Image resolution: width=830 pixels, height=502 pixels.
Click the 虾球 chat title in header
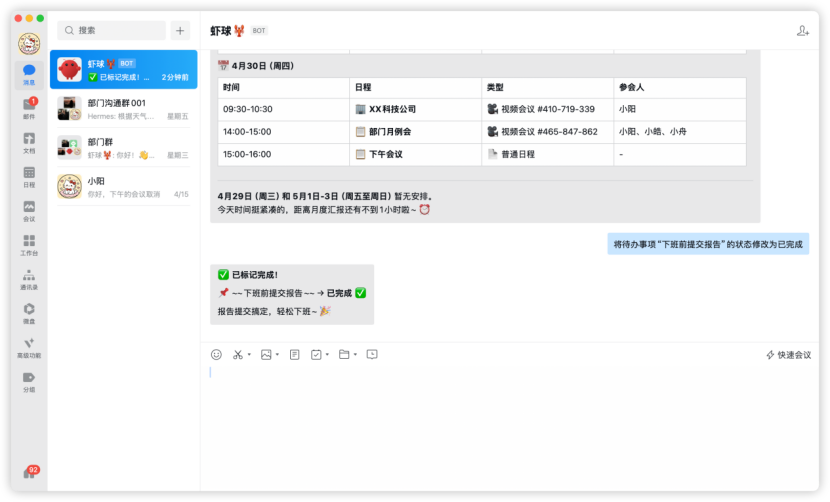pos(227,31)
